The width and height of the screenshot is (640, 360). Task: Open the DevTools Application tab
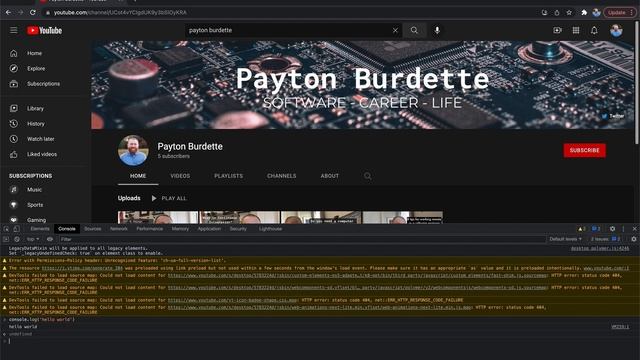[x=209, y=229]
